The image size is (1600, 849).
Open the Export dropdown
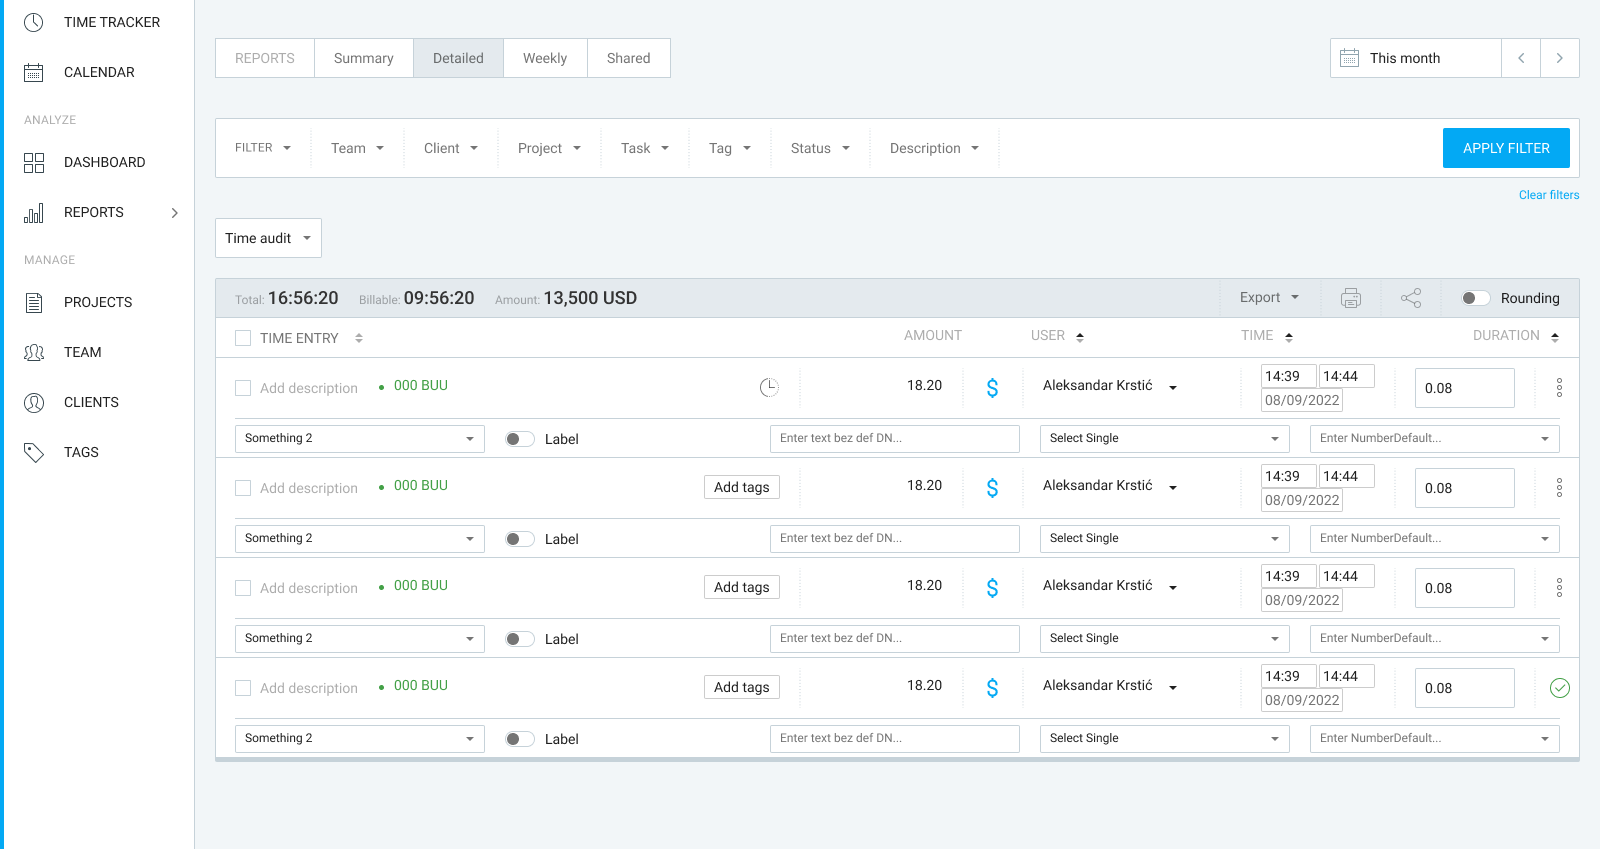(x=1269, y=298)
